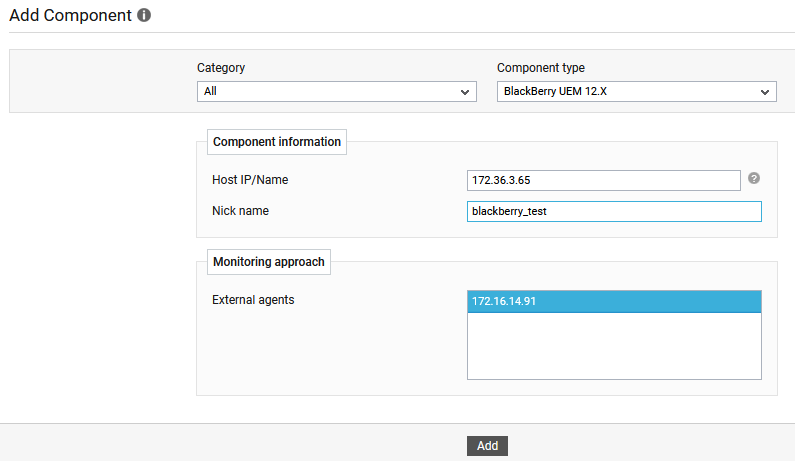Click the BlackBerry UEM 12.X selected value
Screen dimensions: 795x461
(x=555, y=91)
